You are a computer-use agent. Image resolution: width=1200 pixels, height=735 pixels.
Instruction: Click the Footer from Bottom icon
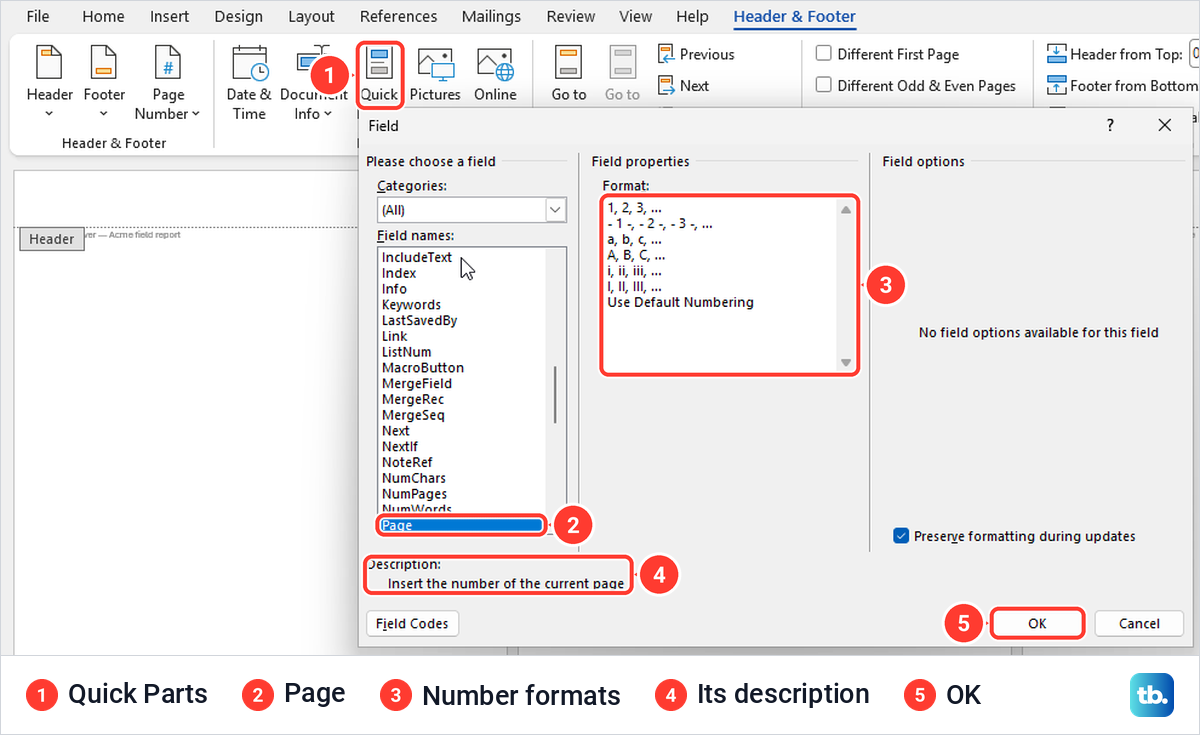point(1056,85)
